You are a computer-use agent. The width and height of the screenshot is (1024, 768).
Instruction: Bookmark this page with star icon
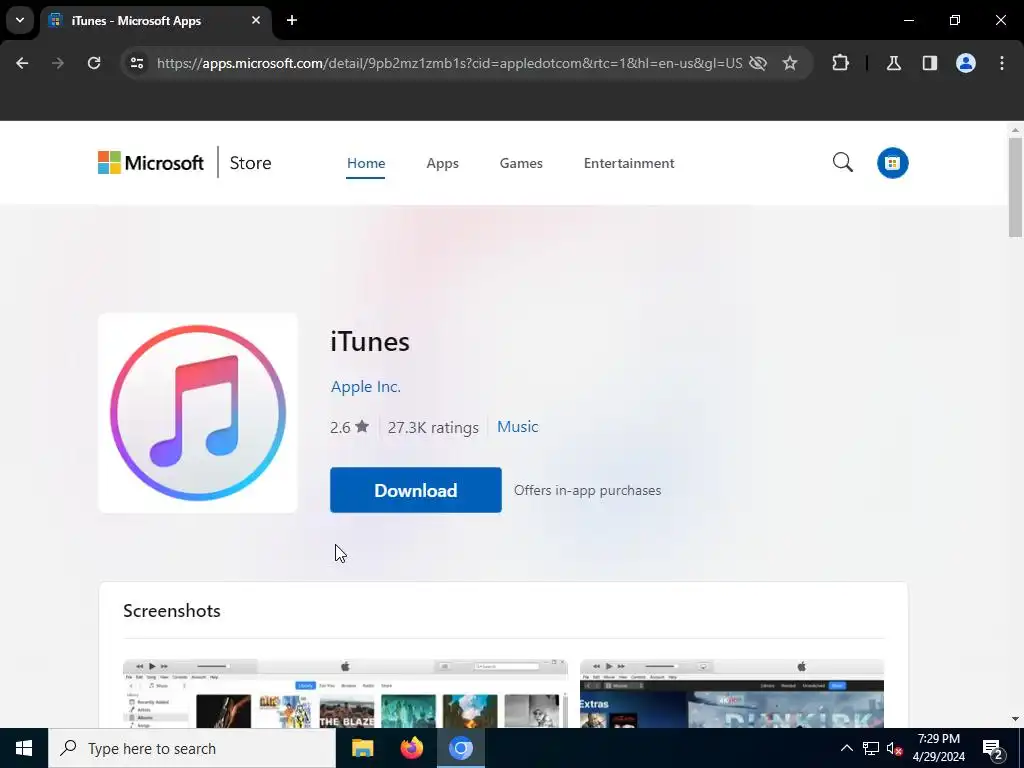[x=790, y=63]
